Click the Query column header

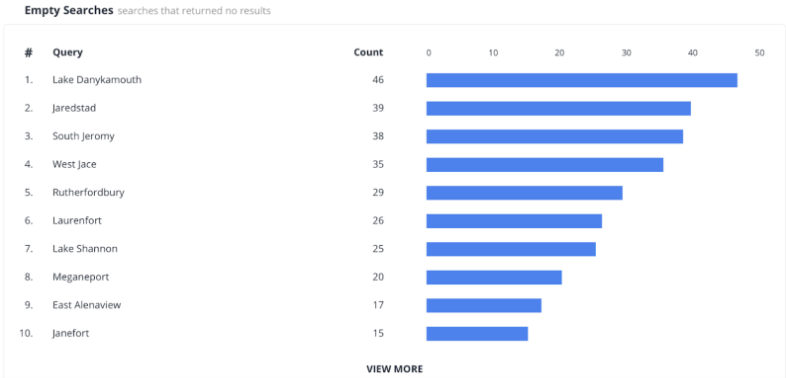[x=68, y=53]
